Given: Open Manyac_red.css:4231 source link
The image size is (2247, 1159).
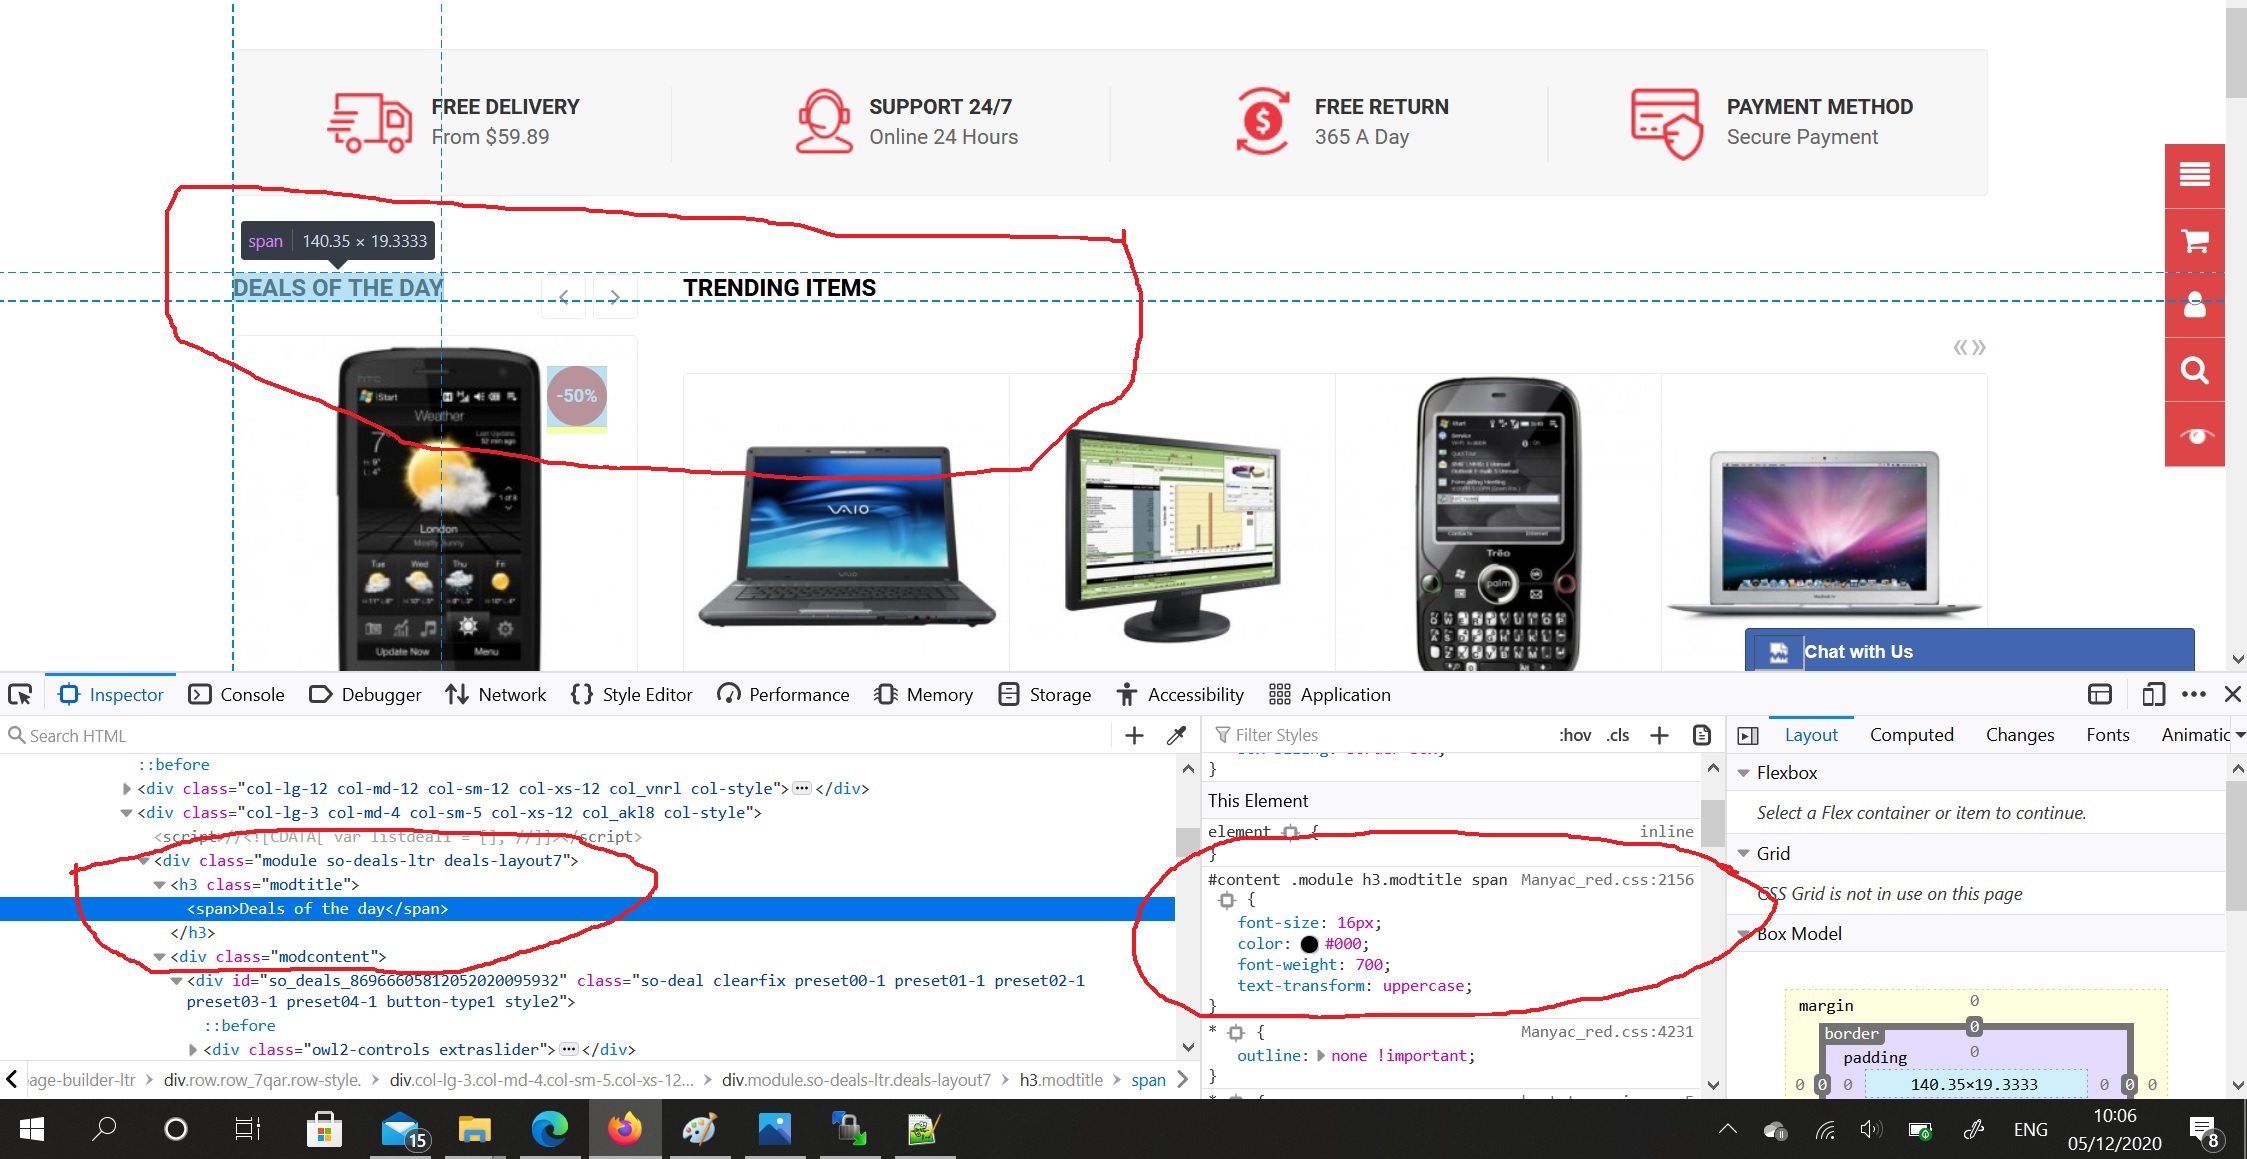Looking at the screenshot, I should (1607, 1032).
